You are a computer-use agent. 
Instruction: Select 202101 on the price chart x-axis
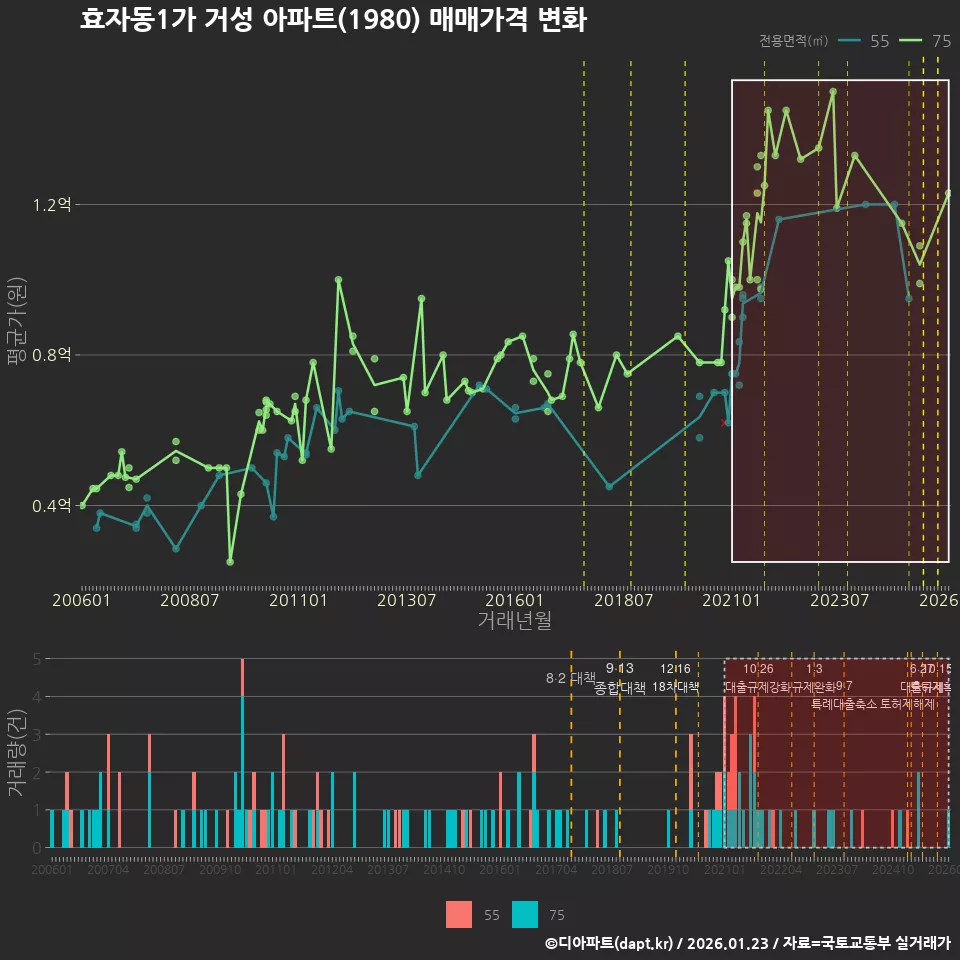731,600
